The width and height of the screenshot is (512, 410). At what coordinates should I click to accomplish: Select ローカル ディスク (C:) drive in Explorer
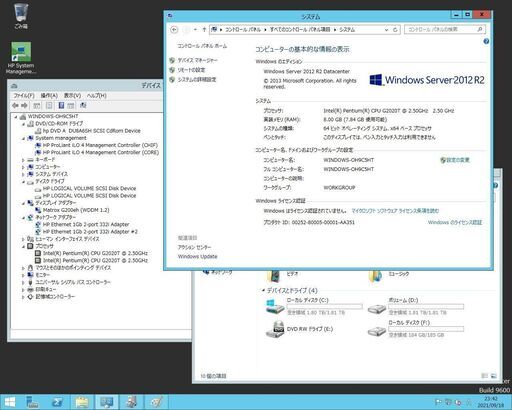314,307
